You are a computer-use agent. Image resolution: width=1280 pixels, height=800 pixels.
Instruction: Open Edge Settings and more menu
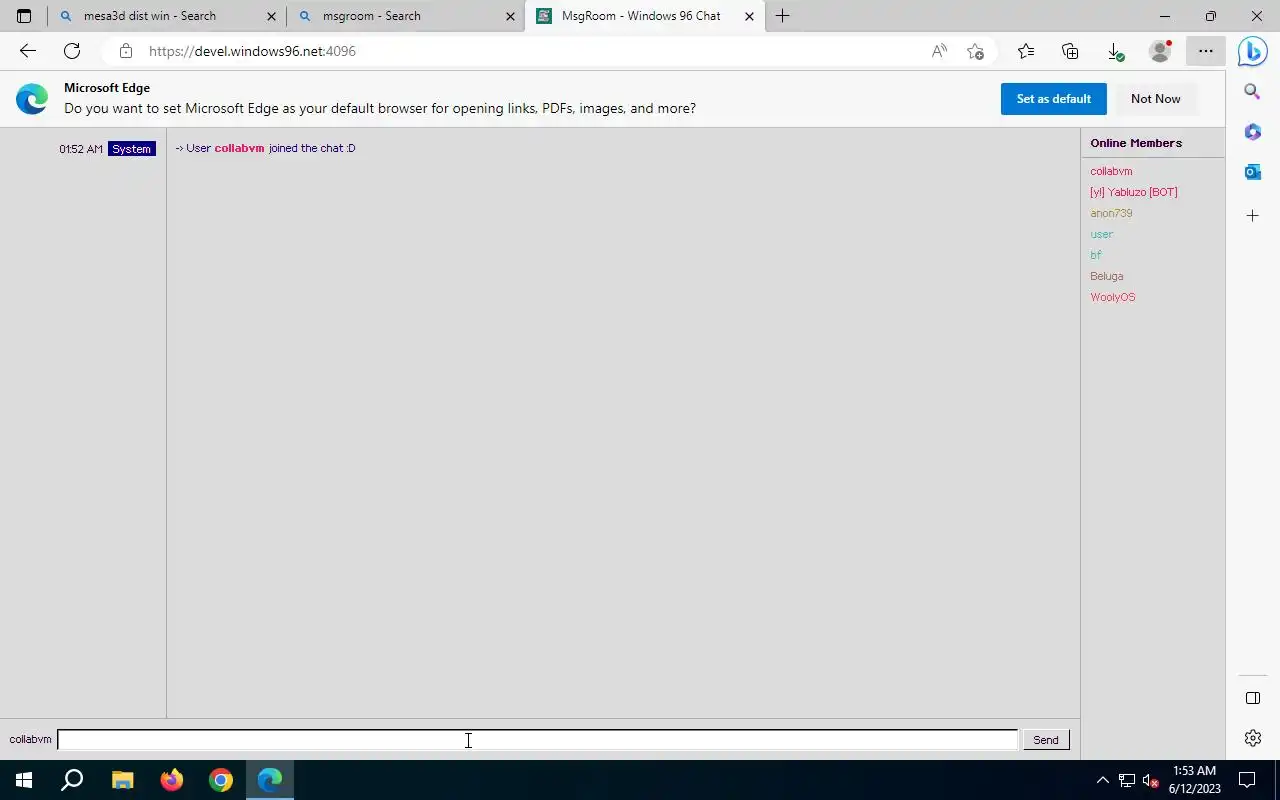[x=1206, y=51]
